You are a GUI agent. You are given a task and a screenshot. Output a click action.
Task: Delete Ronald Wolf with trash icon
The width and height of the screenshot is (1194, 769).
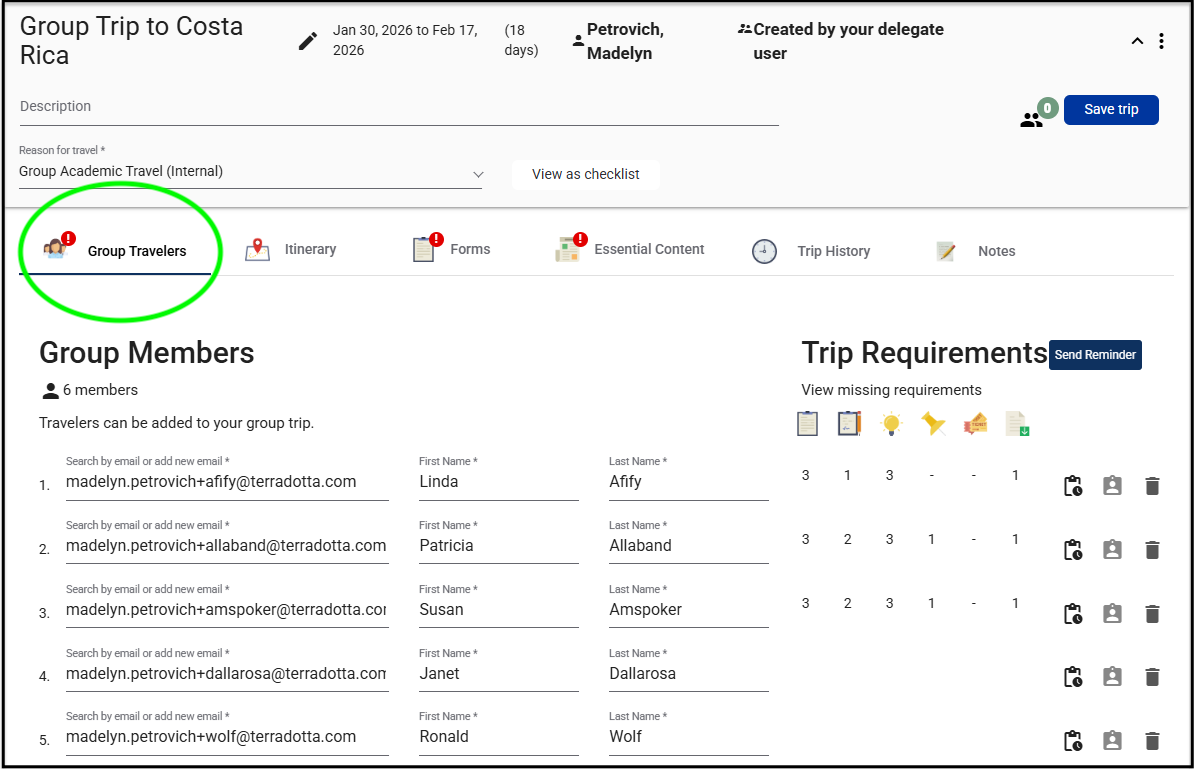1152,741
